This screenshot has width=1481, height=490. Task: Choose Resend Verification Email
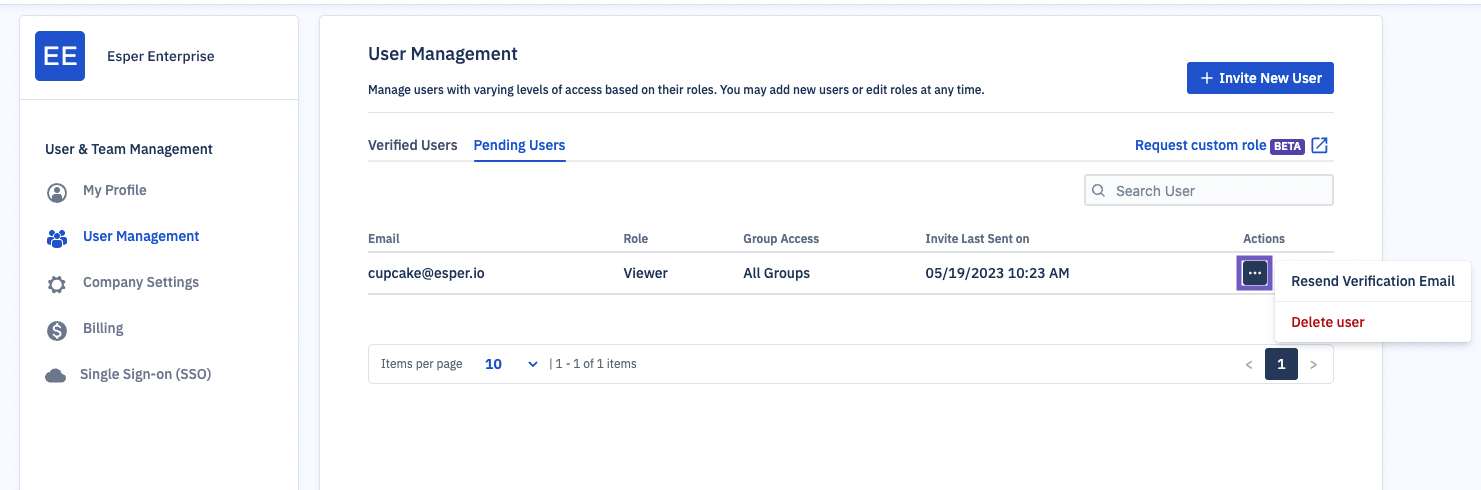[x=1373, y=281]
